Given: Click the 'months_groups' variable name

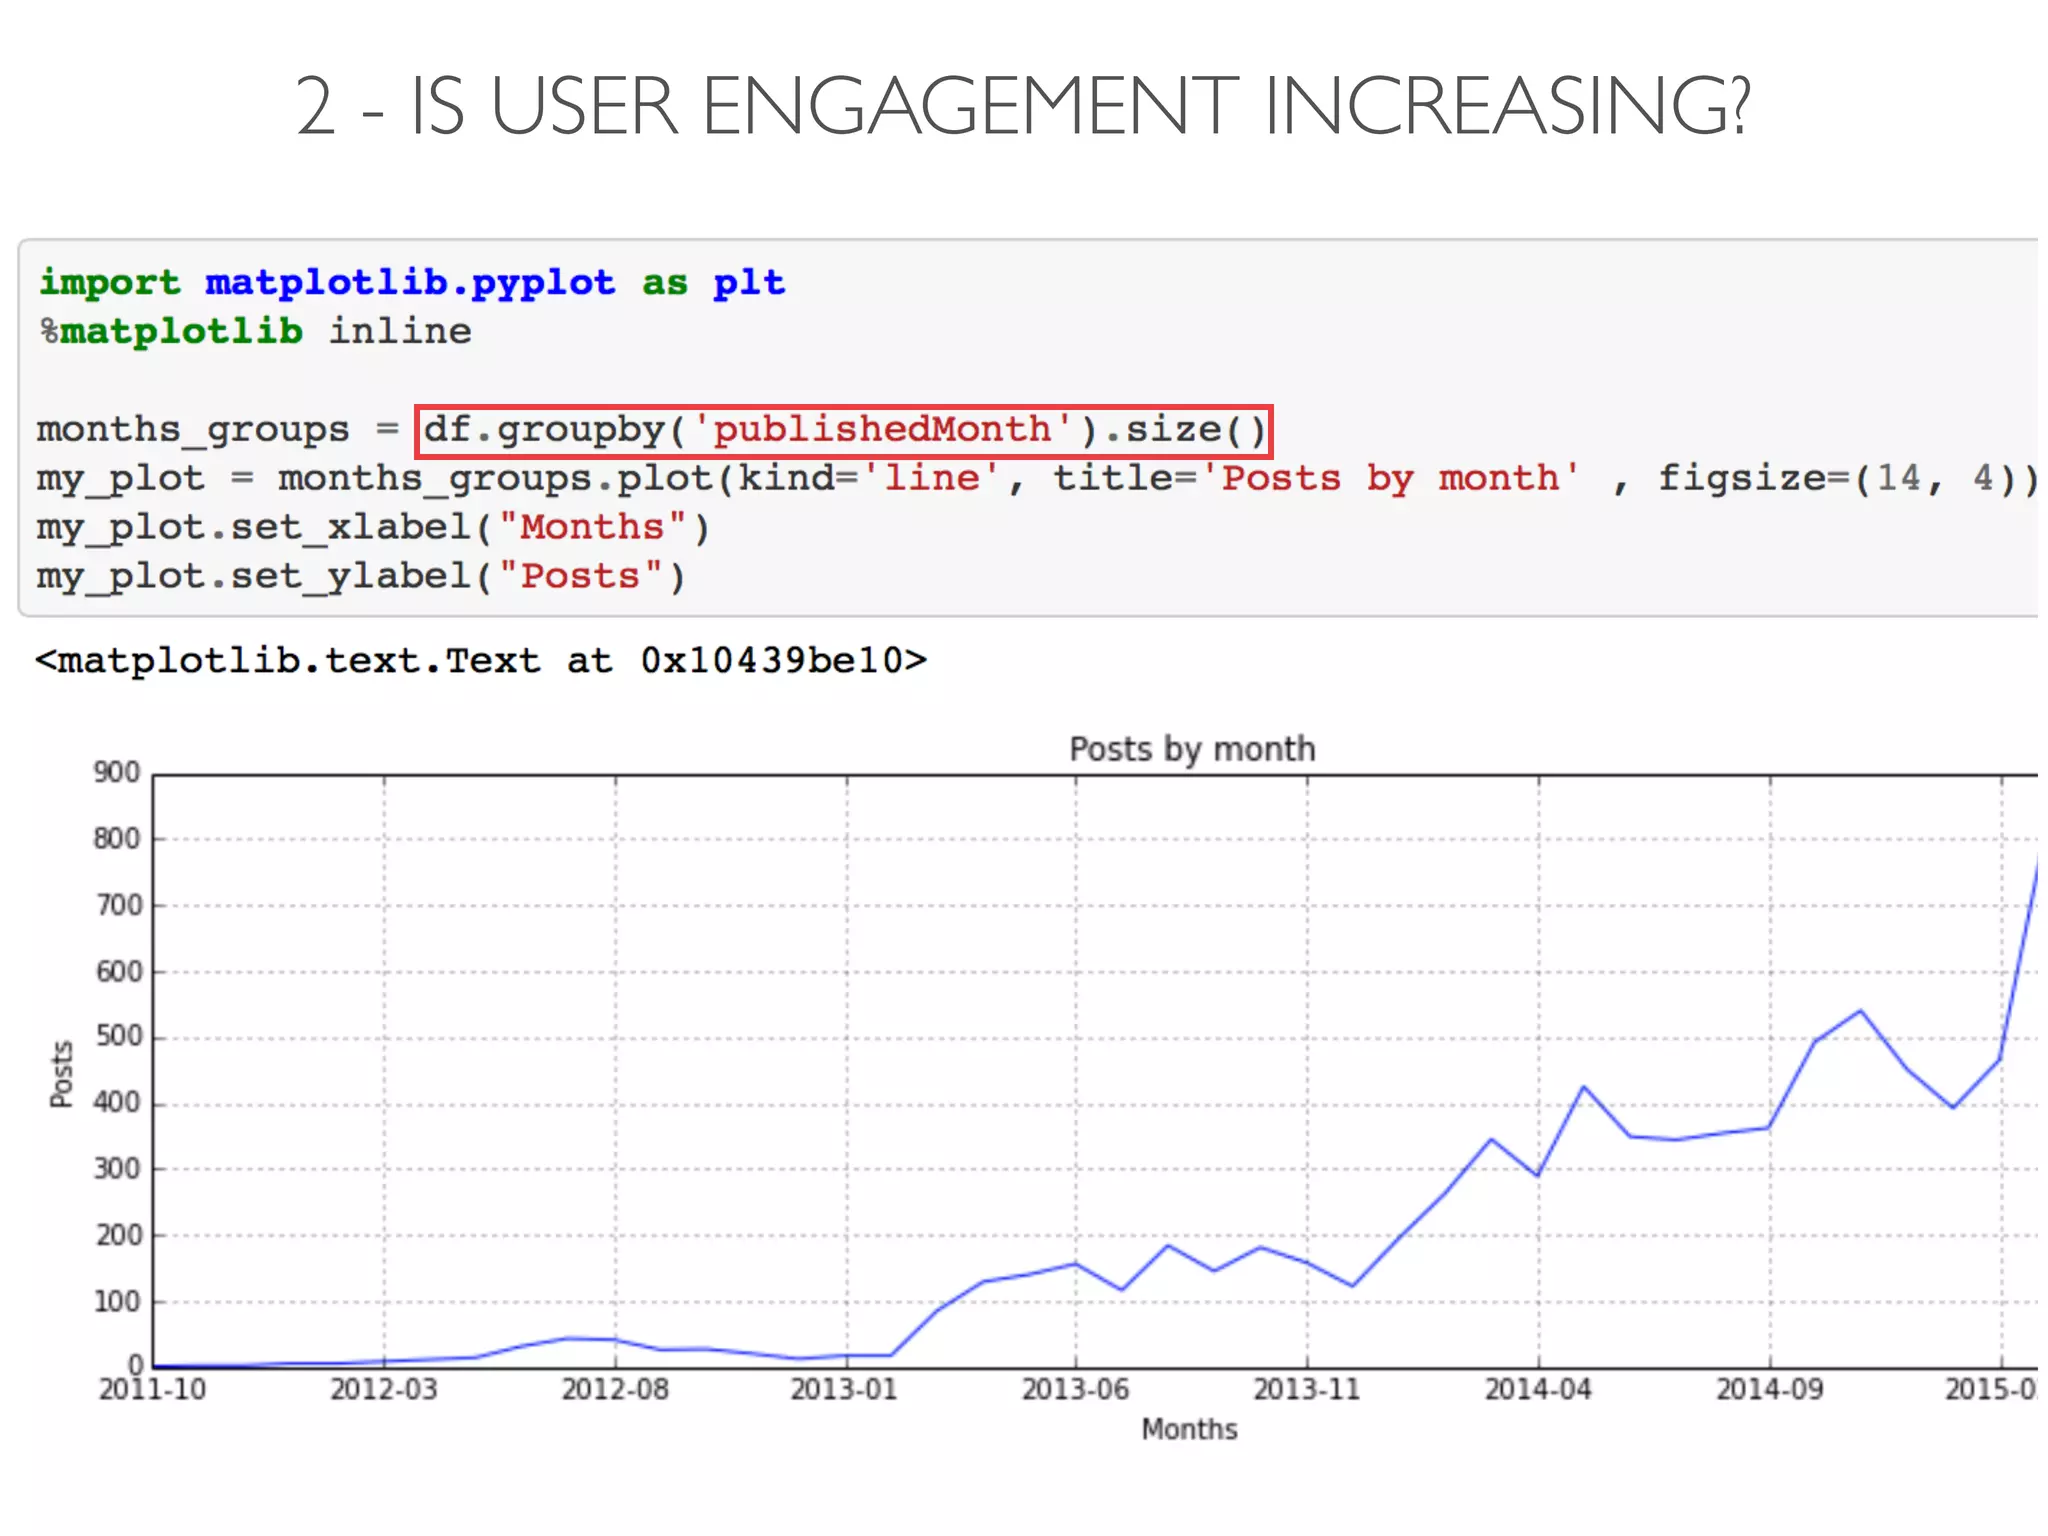Looking at the screenshot, I should pyautogui.click(x=193, y=430).
